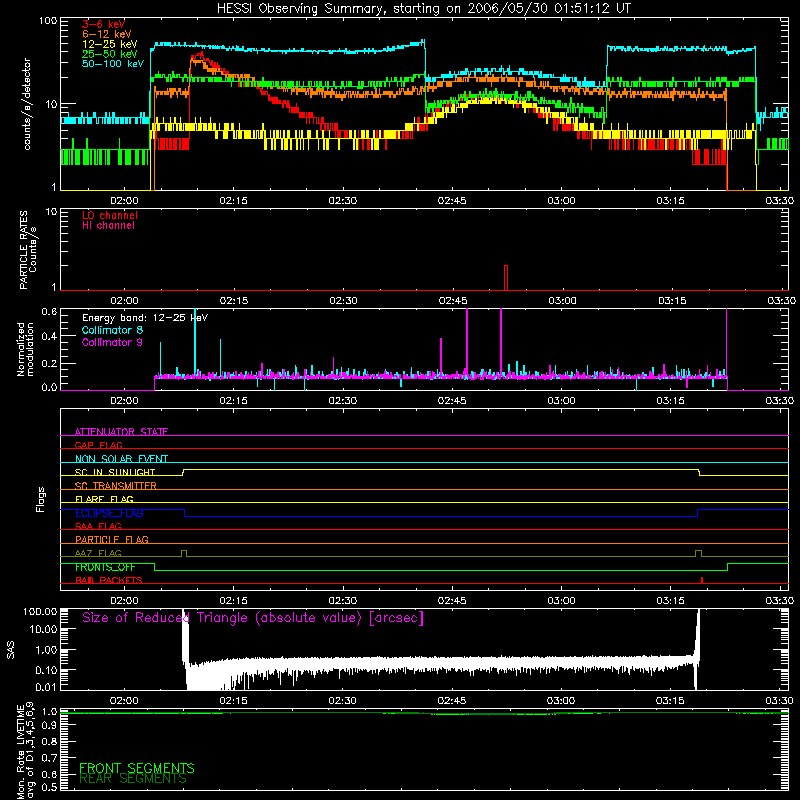Click the SAS axis title
Image resolution: width=800 pixels, height=800 pixels.
tap(11, 649)
